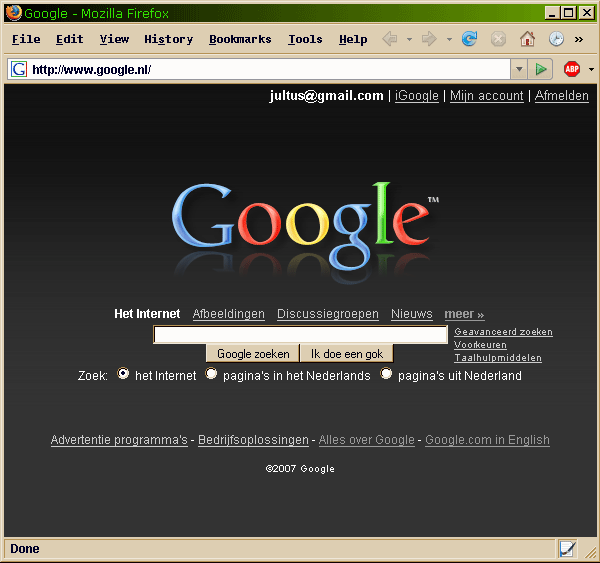Open the File menu
This screenshot has height=563, width=600.
(26, 39)
